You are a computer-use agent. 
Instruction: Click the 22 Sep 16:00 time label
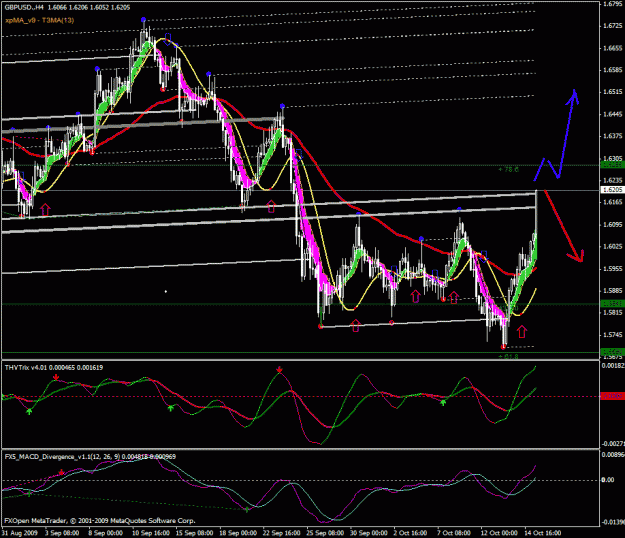(281, 533)
